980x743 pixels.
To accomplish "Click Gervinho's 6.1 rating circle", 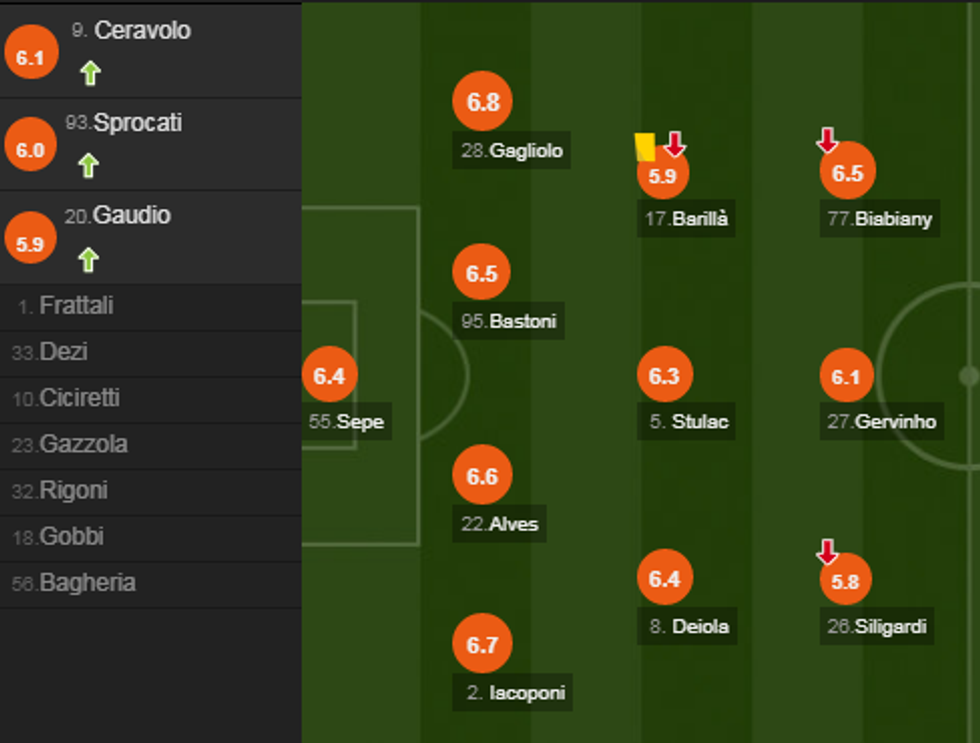I will (846, 376).
